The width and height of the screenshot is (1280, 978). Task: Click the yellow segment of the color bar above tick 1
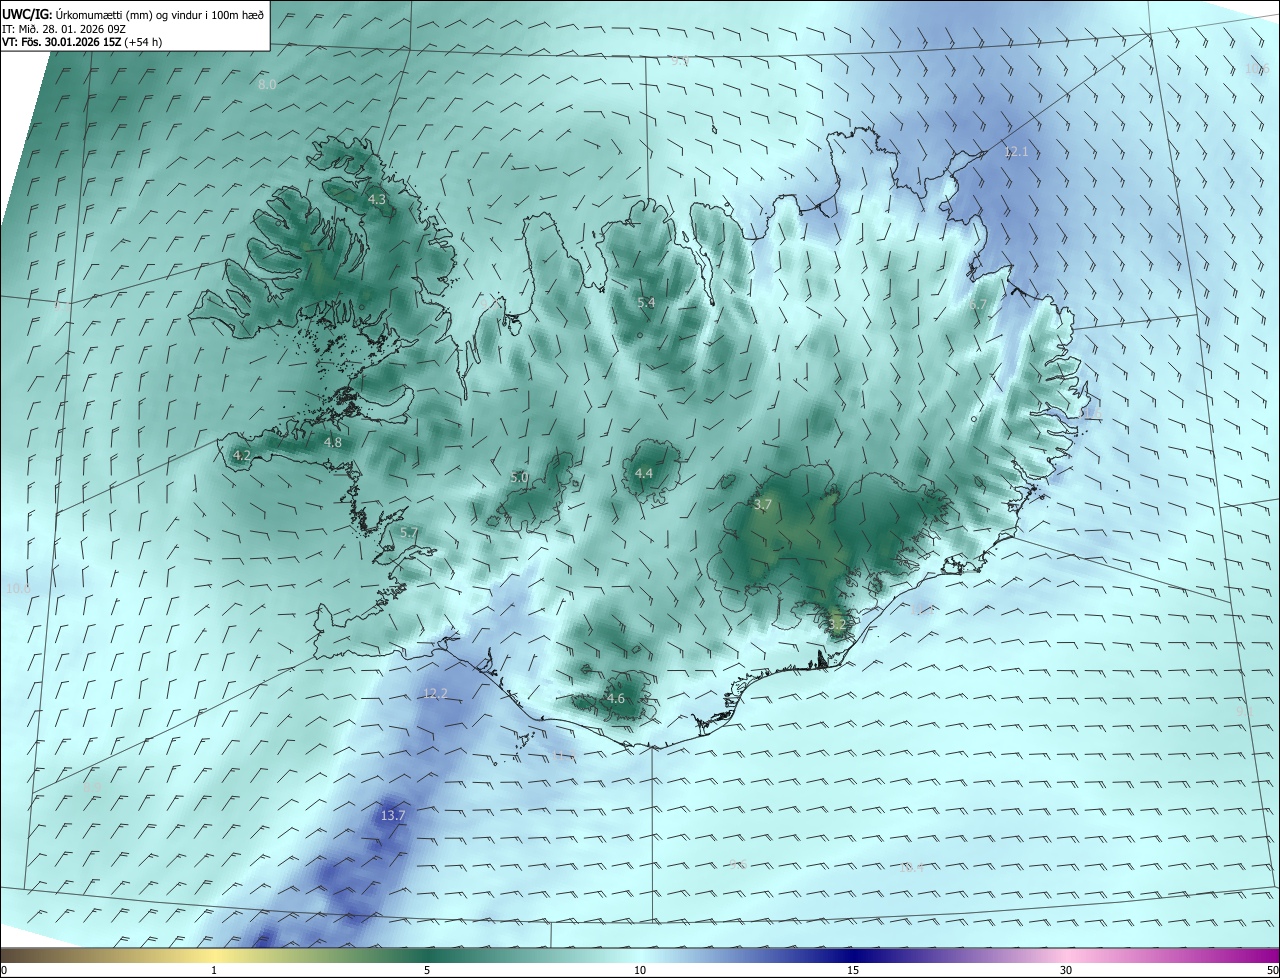point(214,955)
